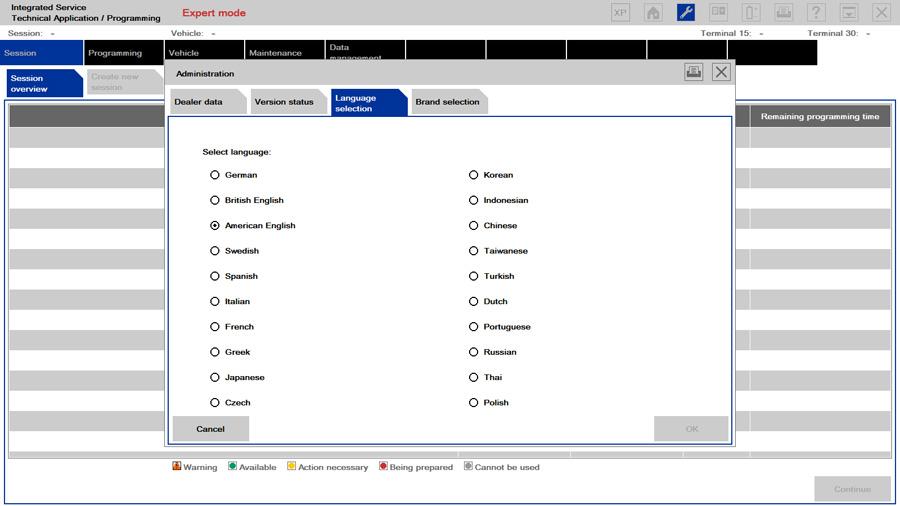Viewport: 900px width, 506px height.
Task: Choose Indonesian language
Action: pos(474,200)
